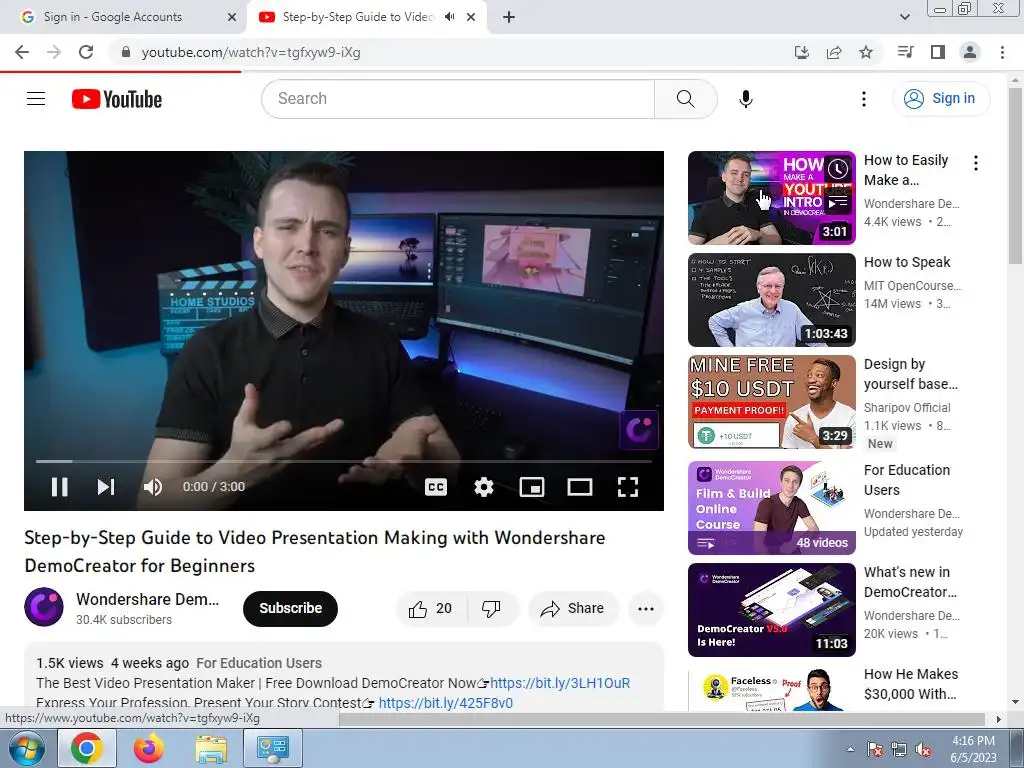Mute the video player volume
Image resolution: width=1024 pixels, height=768 pixels.
[x=153, y=487]
